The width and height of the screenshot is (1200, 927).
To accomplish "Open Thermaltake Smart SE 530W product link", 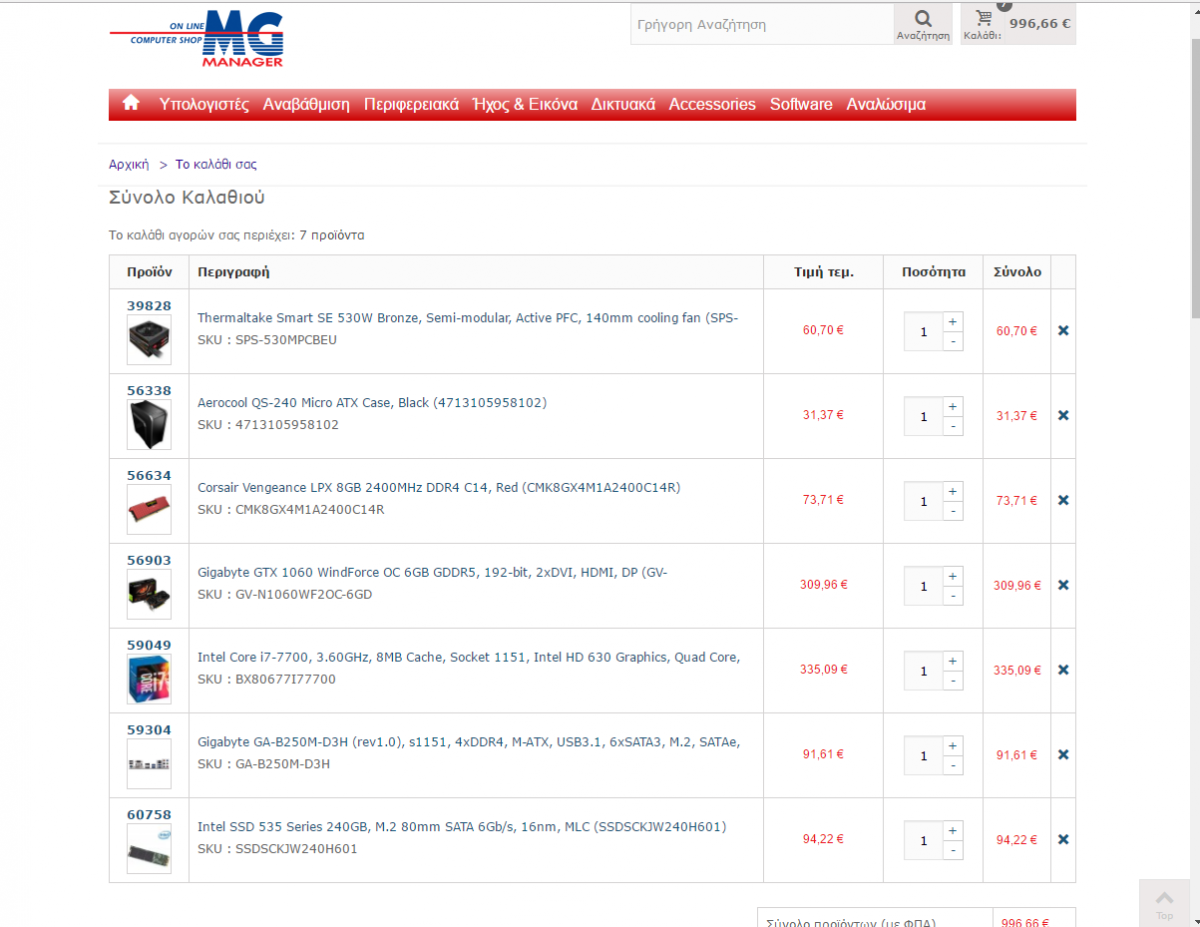I will tap(467, 318).
